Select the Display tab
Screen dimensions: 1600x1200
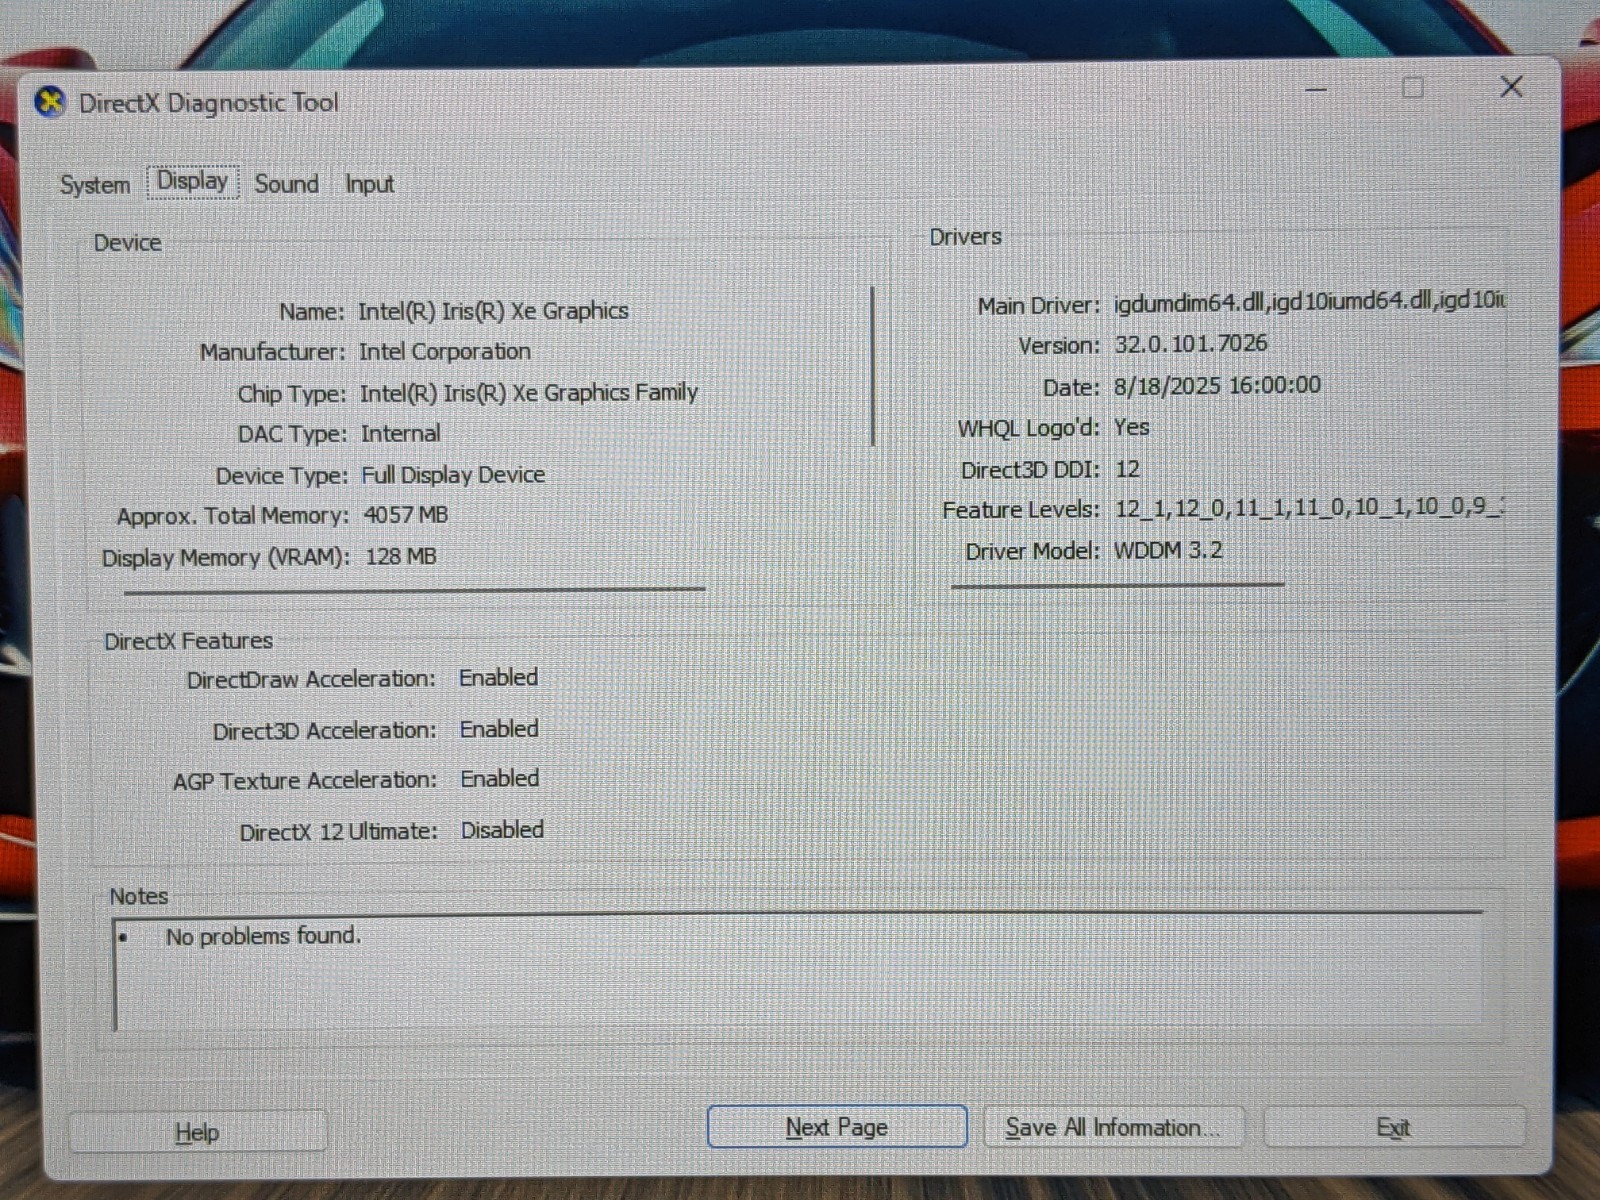tap(193, 182)
